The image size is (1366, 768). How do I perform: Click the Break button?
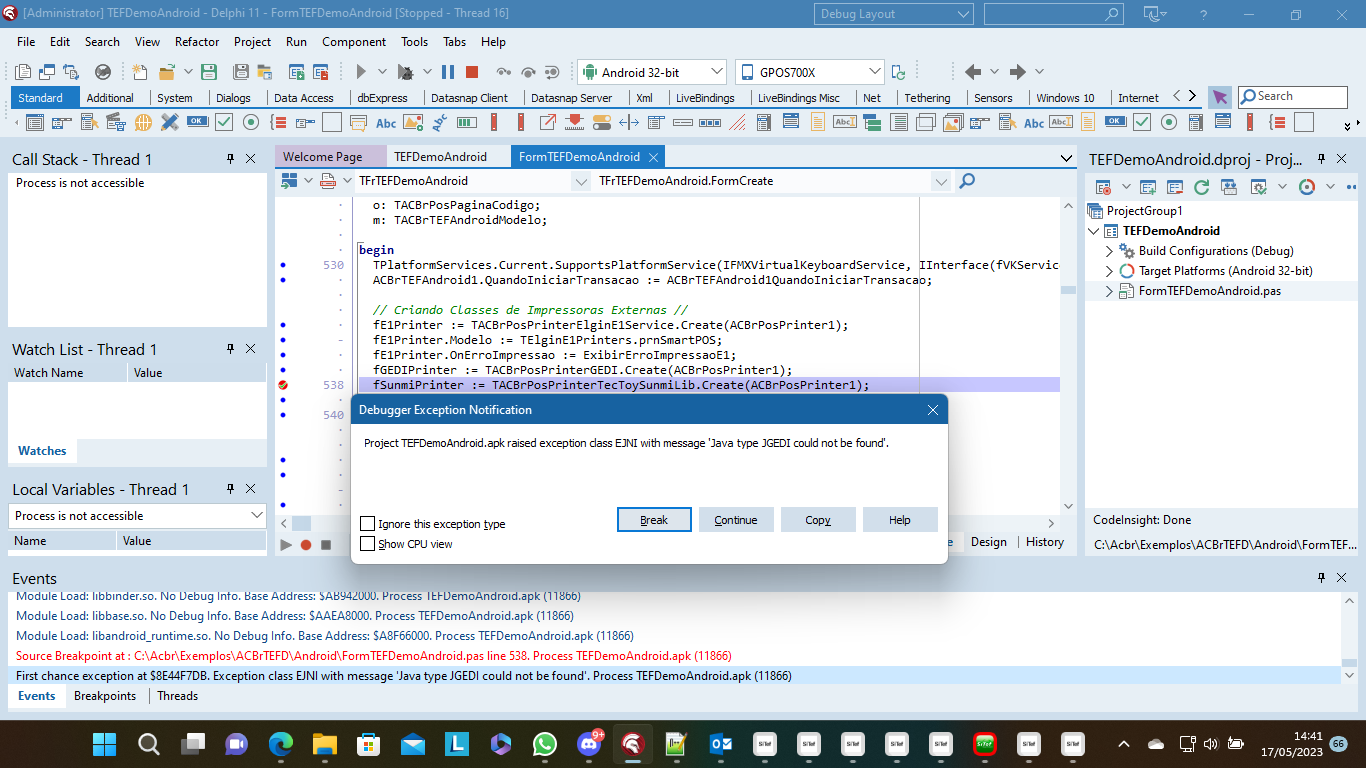pos(654,520)
